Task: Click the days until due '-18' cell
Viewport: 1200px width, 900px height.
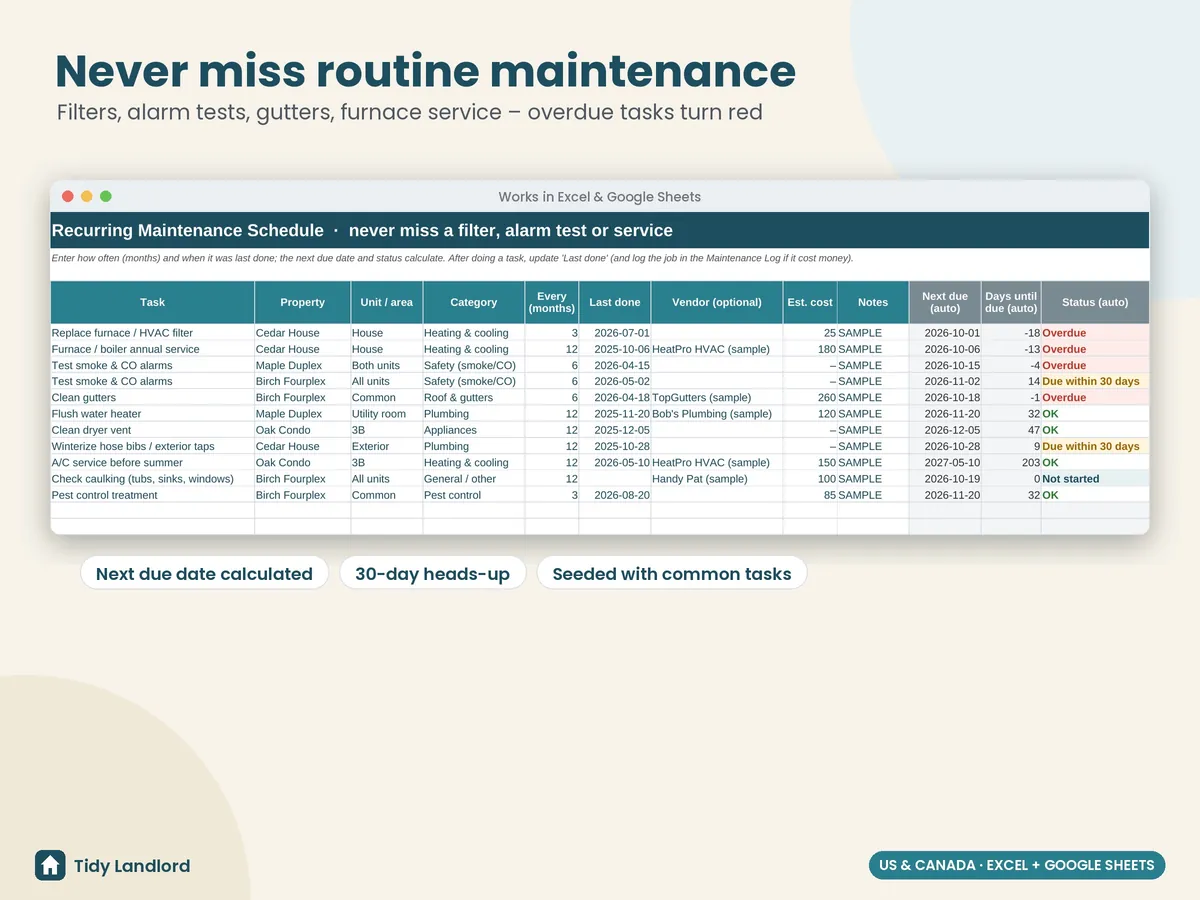Action: (x=1011, y=333)
